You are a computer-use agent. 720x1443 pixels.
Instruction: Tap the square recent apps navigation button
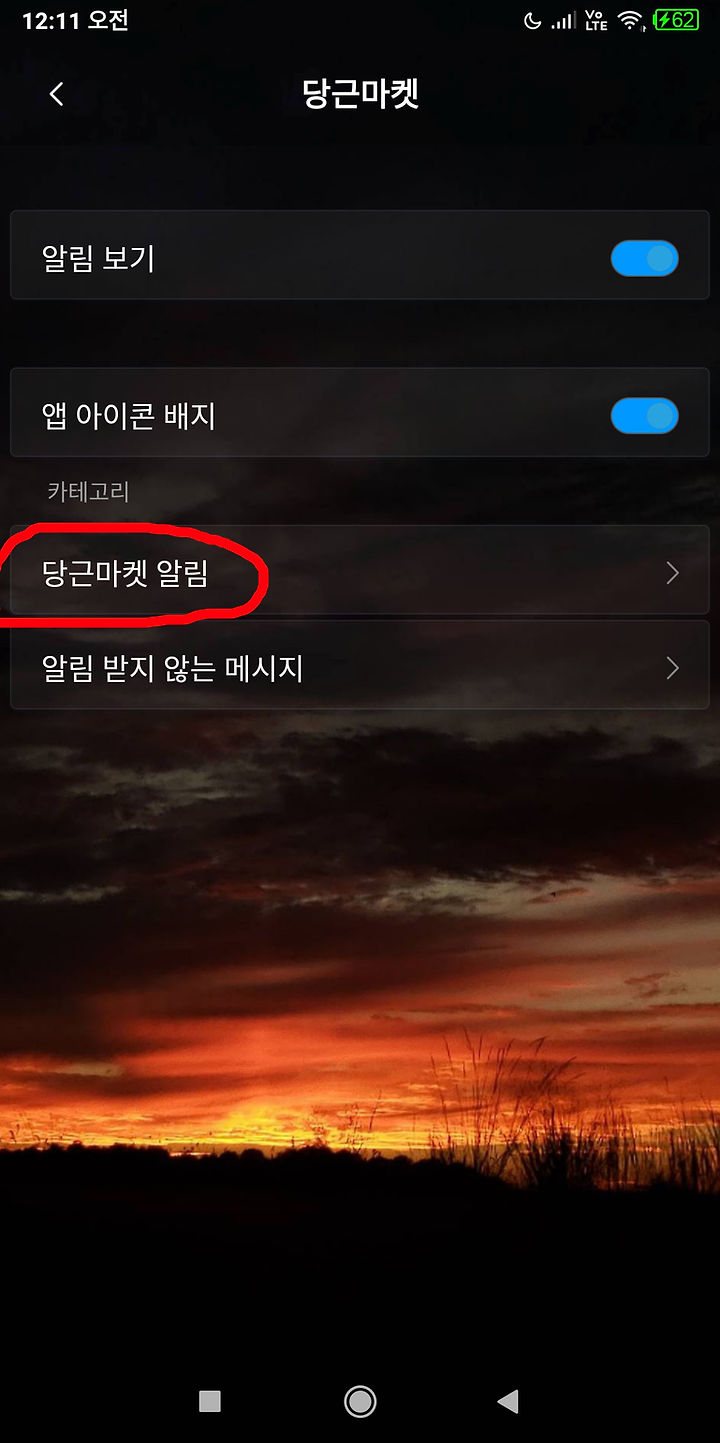click(x=210, y=1401)
